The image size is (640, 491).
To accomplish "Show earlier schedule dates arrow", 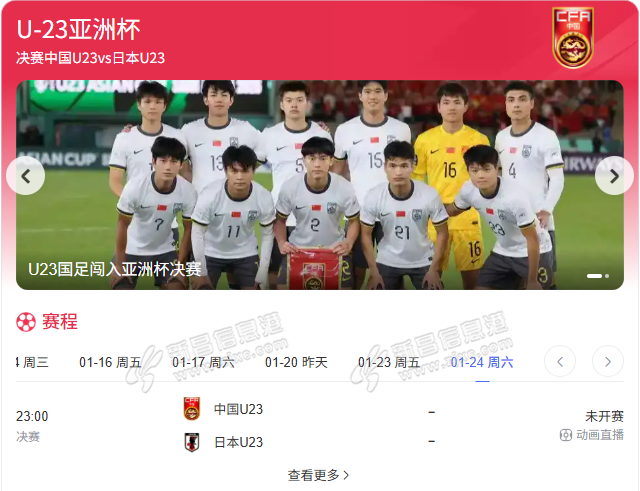I will [x=560, y=361].
